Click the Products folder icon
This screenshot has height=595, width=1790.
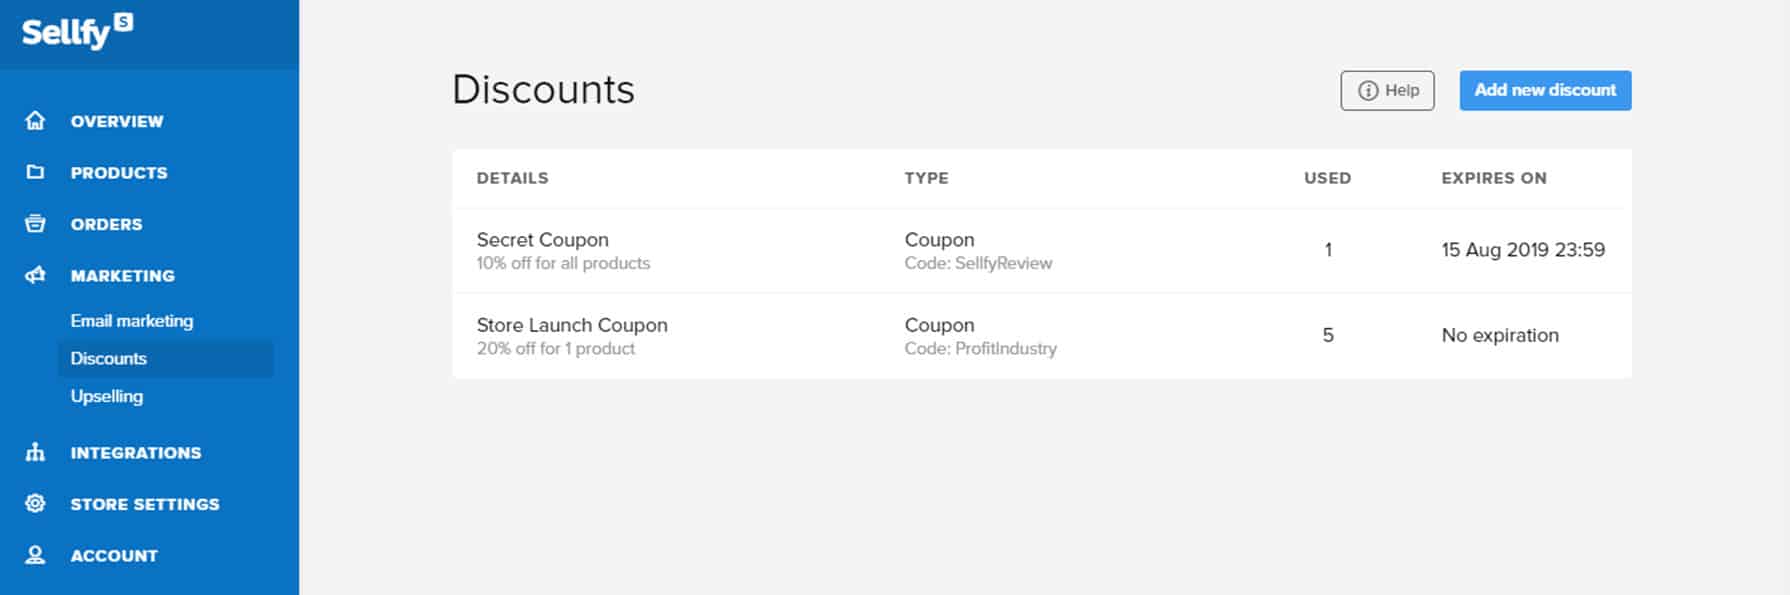(35, 172)
